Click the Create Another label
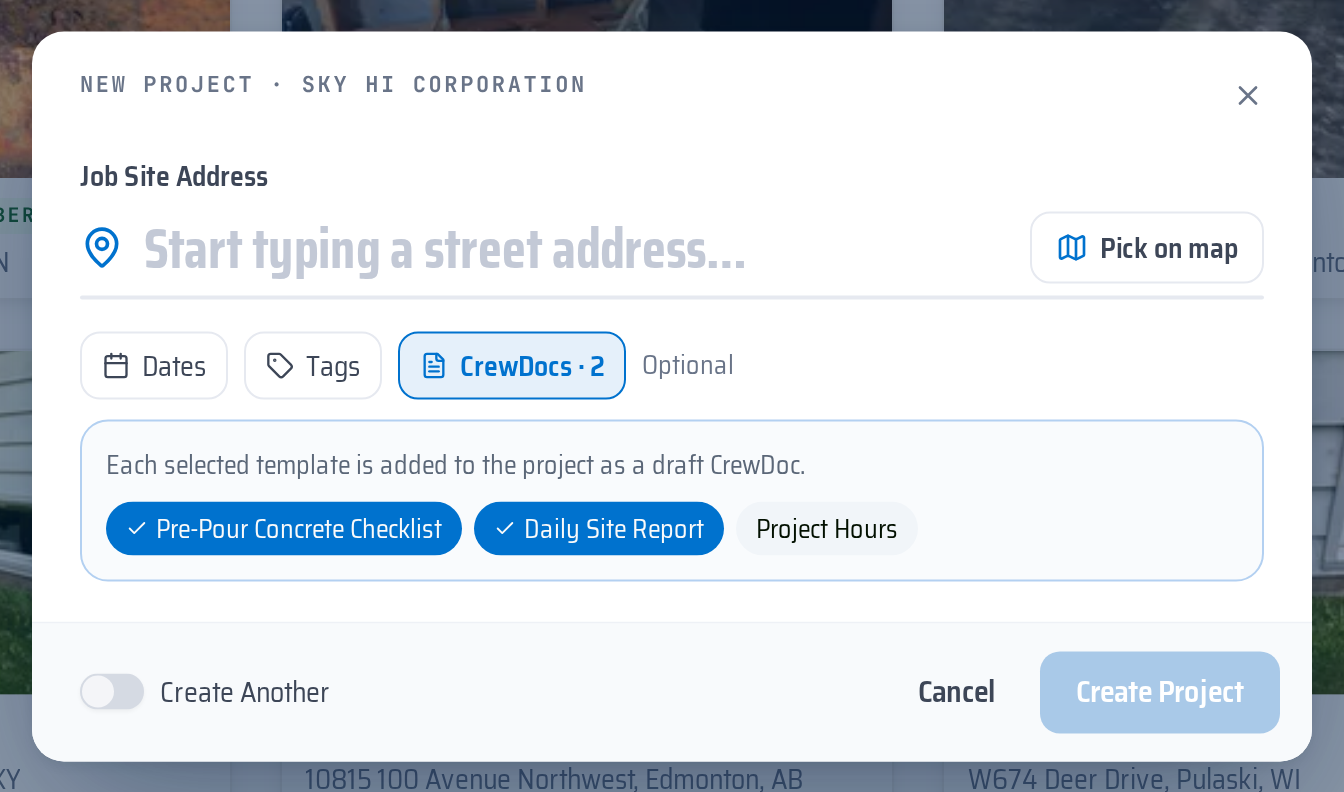This screenshot has height=792, width=1344. tap(245, 692)
